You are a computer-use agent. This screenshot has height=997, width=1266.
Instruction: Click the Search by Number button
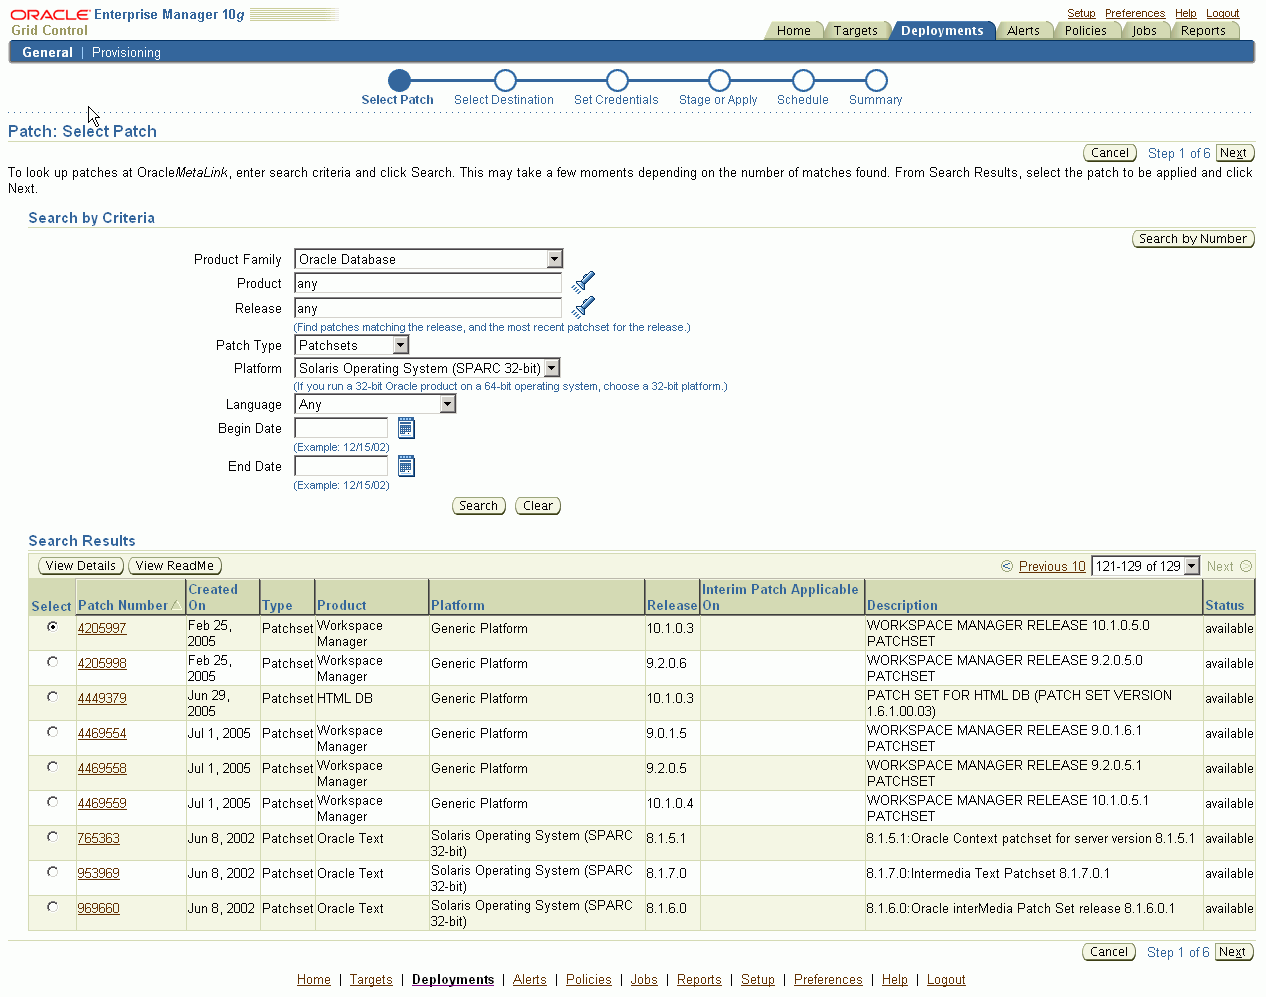pyautogui.click(x=1193, y=238)
